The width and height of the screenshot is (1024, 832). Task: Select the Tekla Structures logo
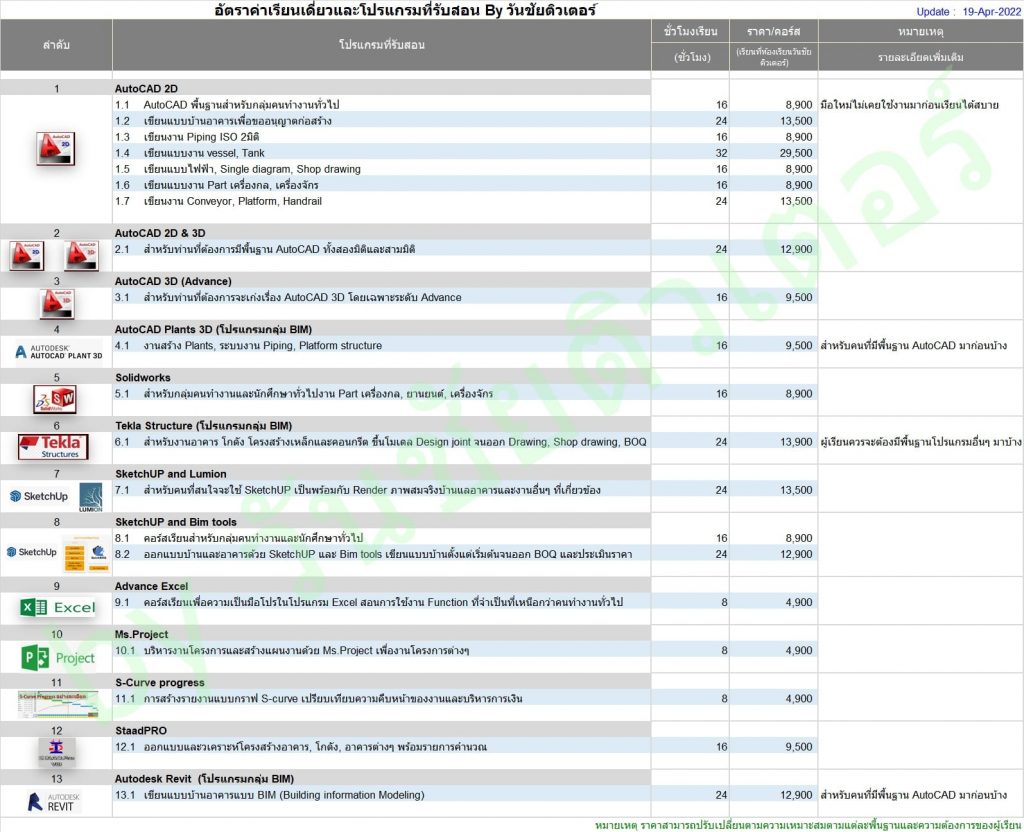[53, 447]
